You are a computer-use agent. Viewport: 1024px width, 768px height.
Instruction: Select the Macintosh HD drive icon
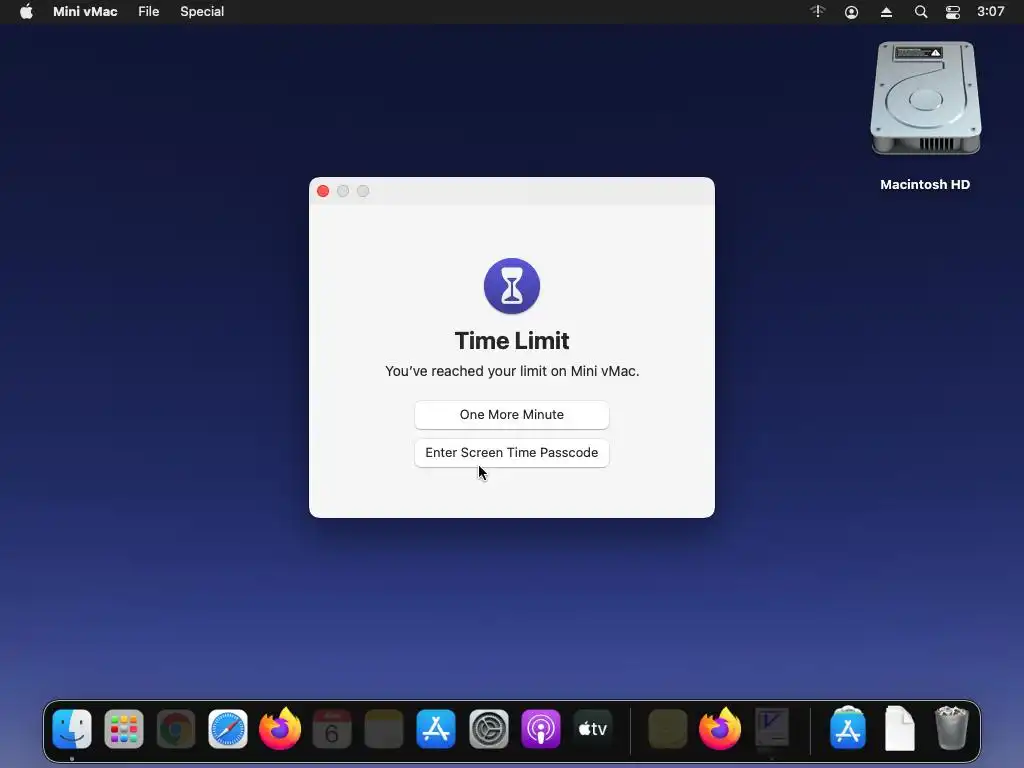925,98
